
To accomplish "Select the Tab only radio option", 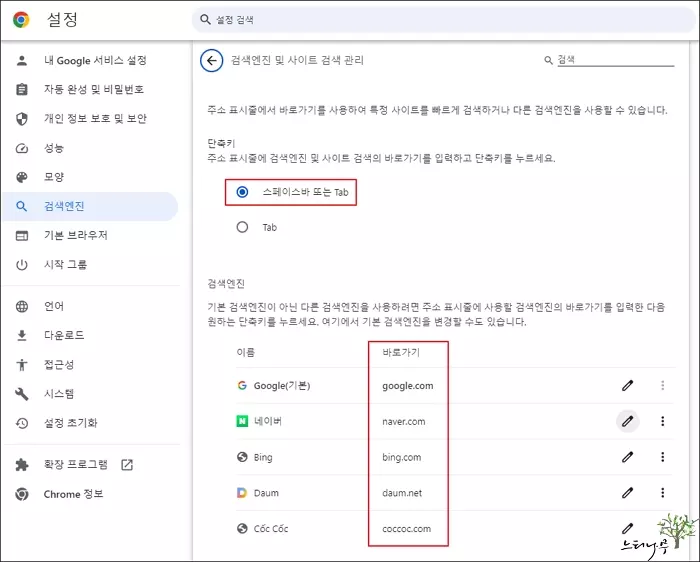I will pos(242,227).
